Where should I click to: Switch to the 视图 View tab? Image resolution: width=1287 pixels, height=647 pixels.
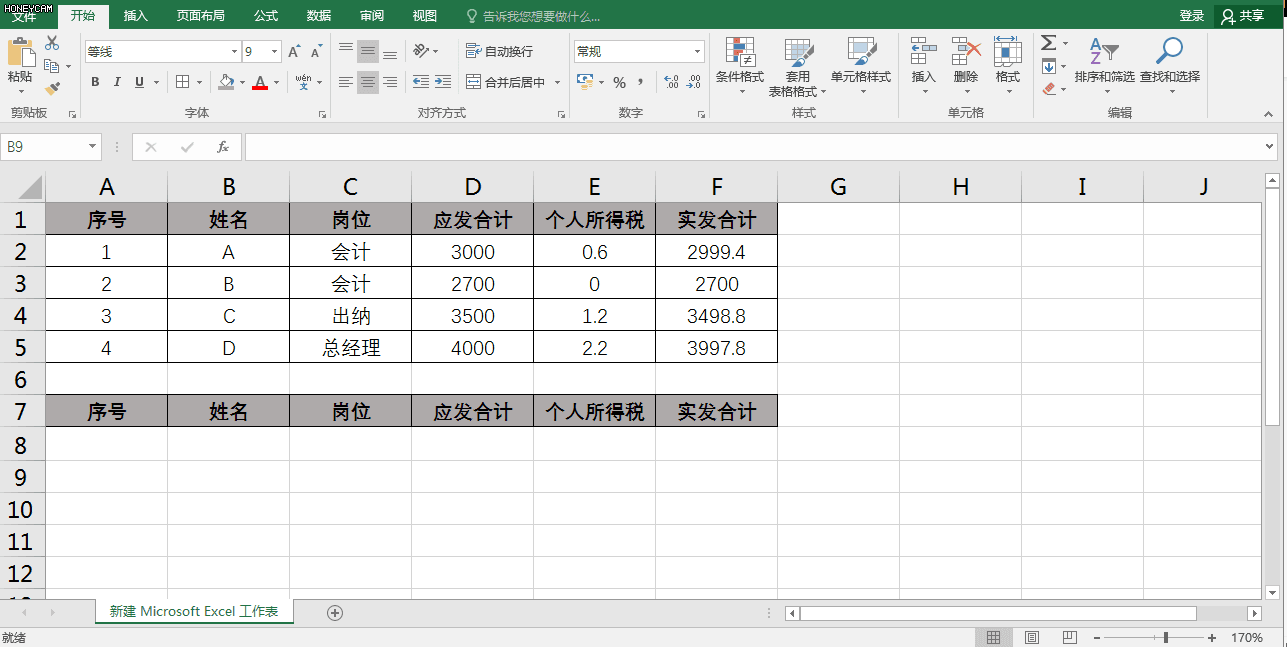click(425, 16)
